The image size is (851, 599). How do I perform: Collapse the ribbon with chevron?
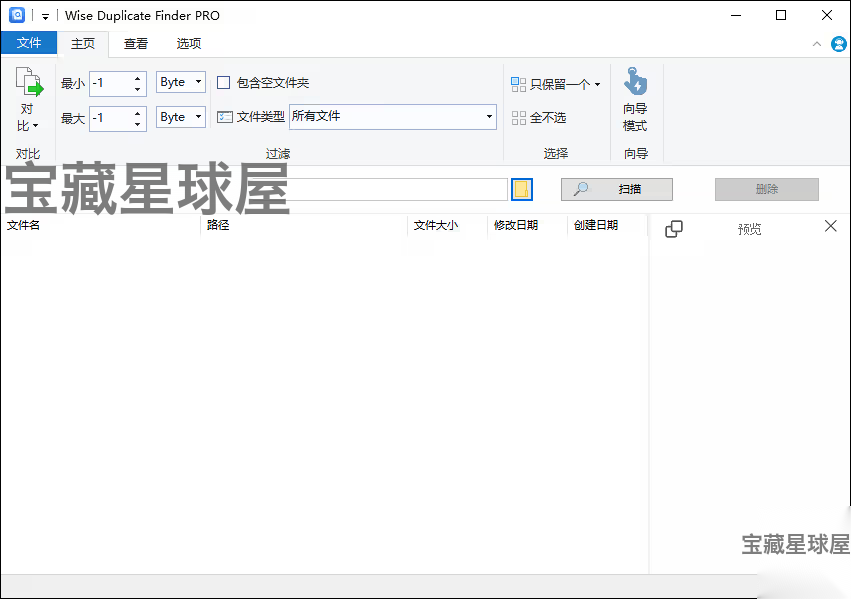point(817,44)
